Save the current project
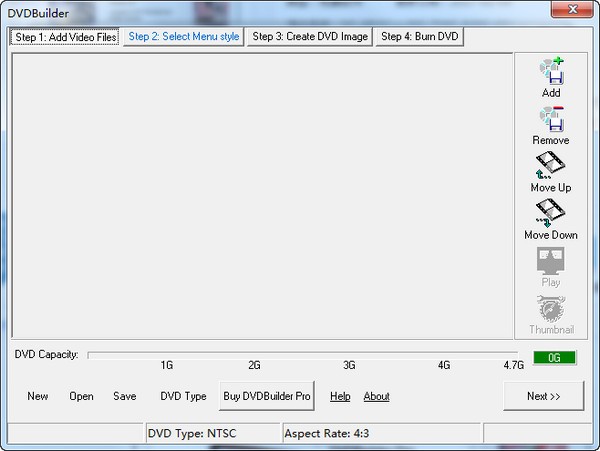 pos(125,396)
